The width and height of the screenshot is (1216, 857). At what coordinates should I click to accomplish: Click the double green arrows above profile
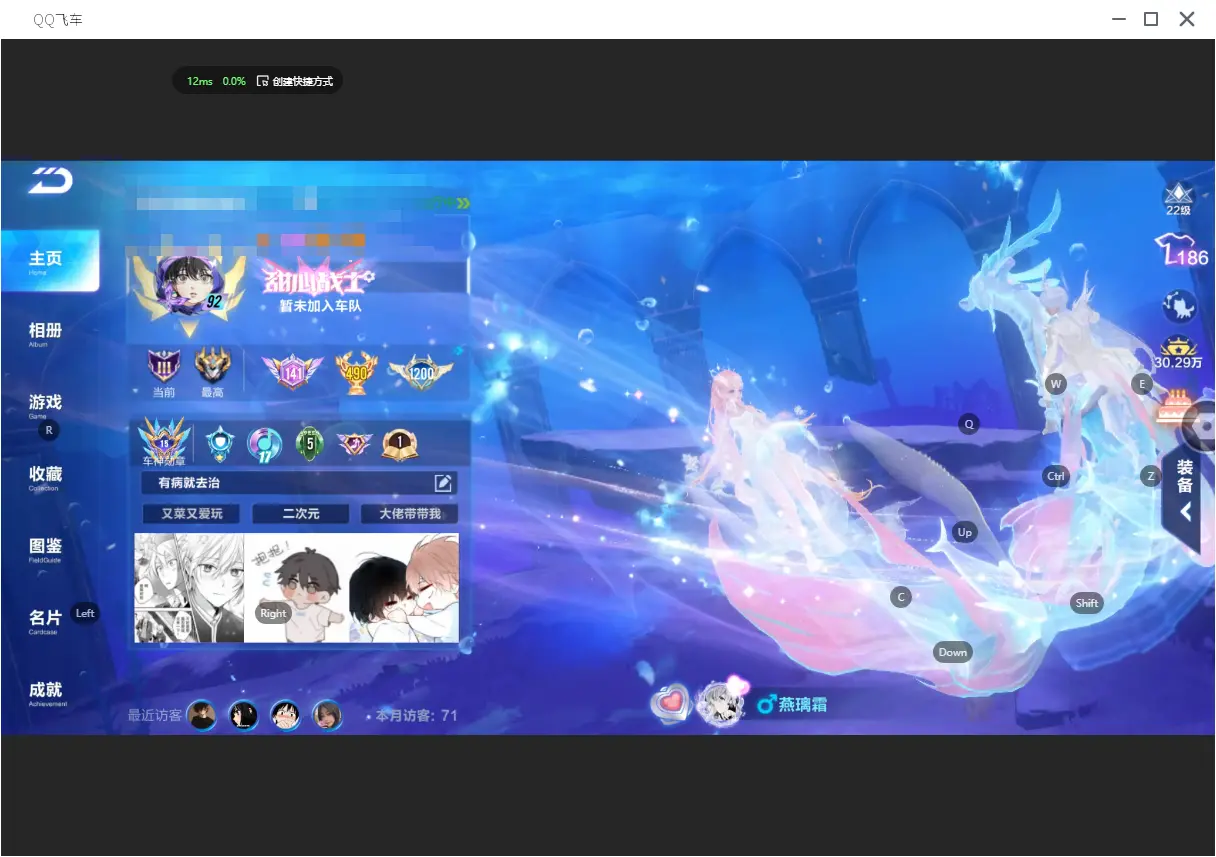coord(463,203)
